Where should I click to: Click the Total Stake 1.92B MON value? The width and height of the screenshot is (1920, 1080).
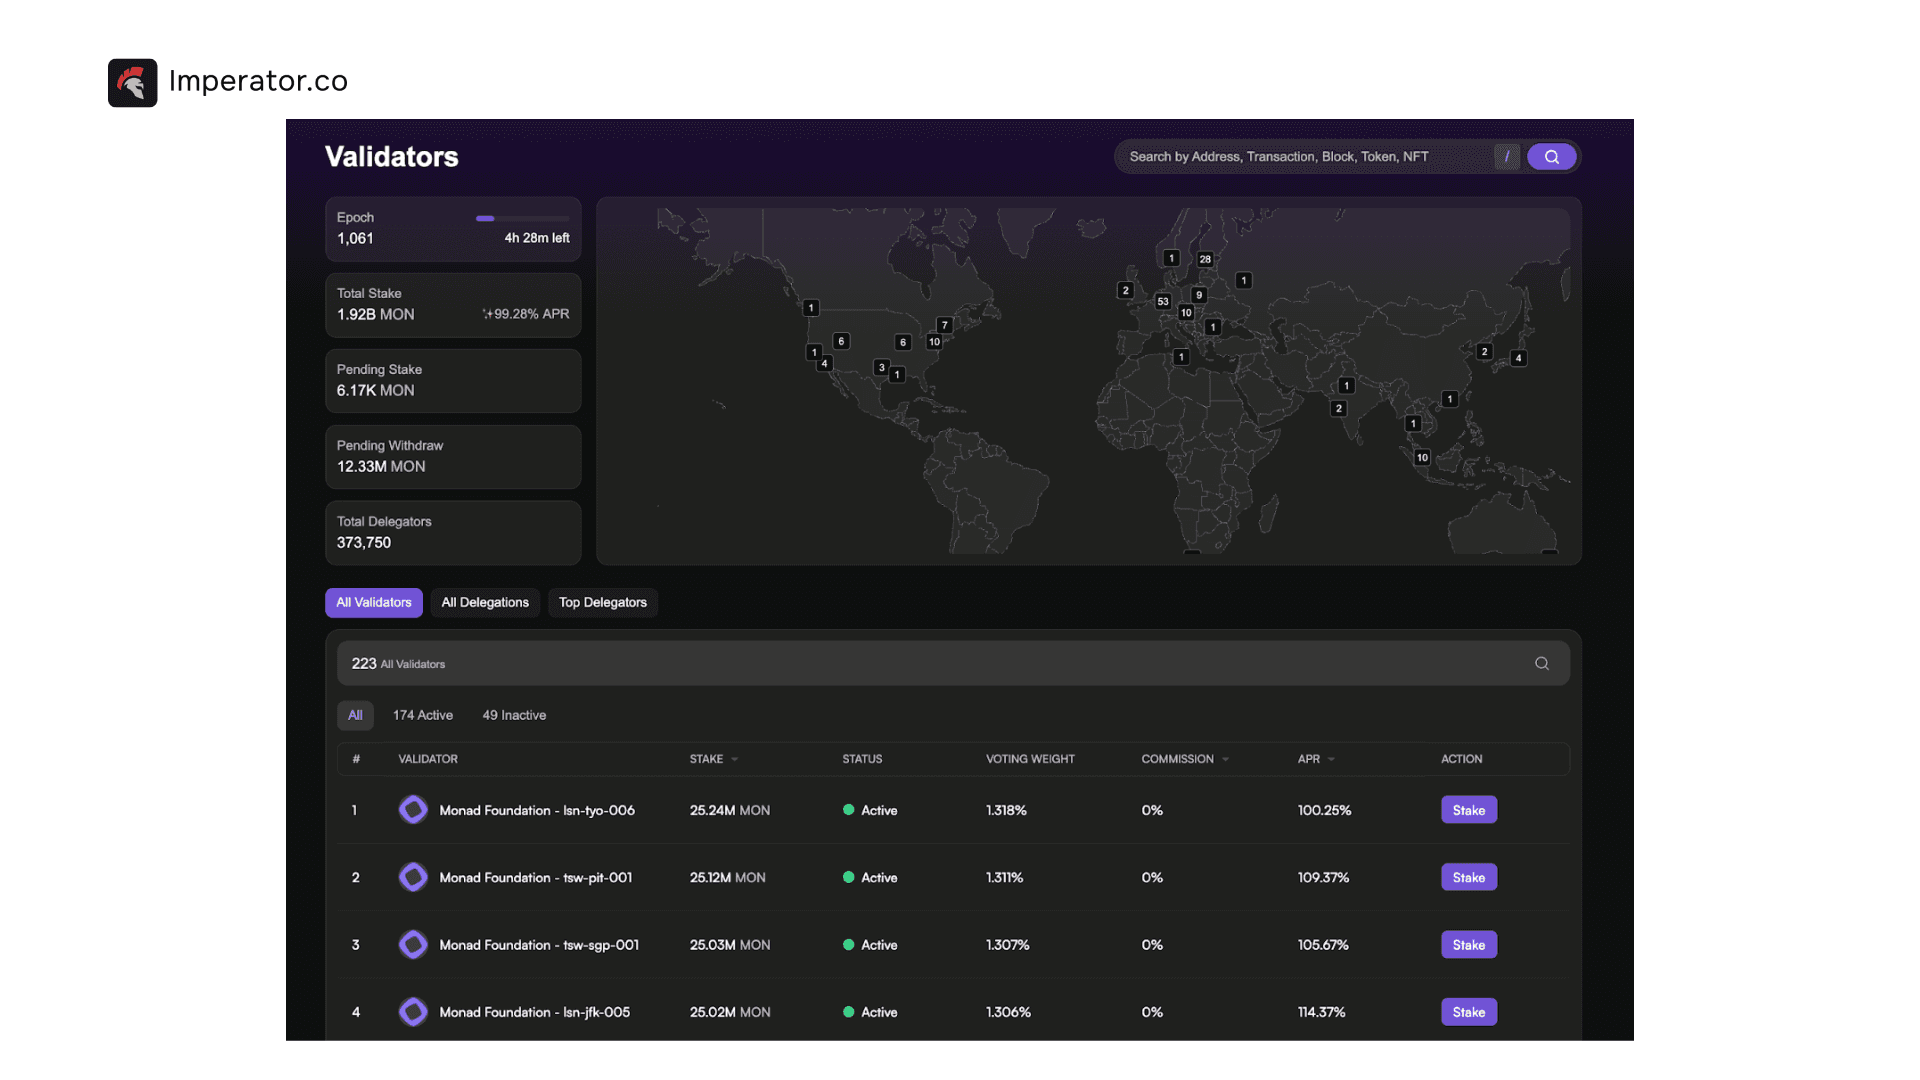click(x=375, y=315)
